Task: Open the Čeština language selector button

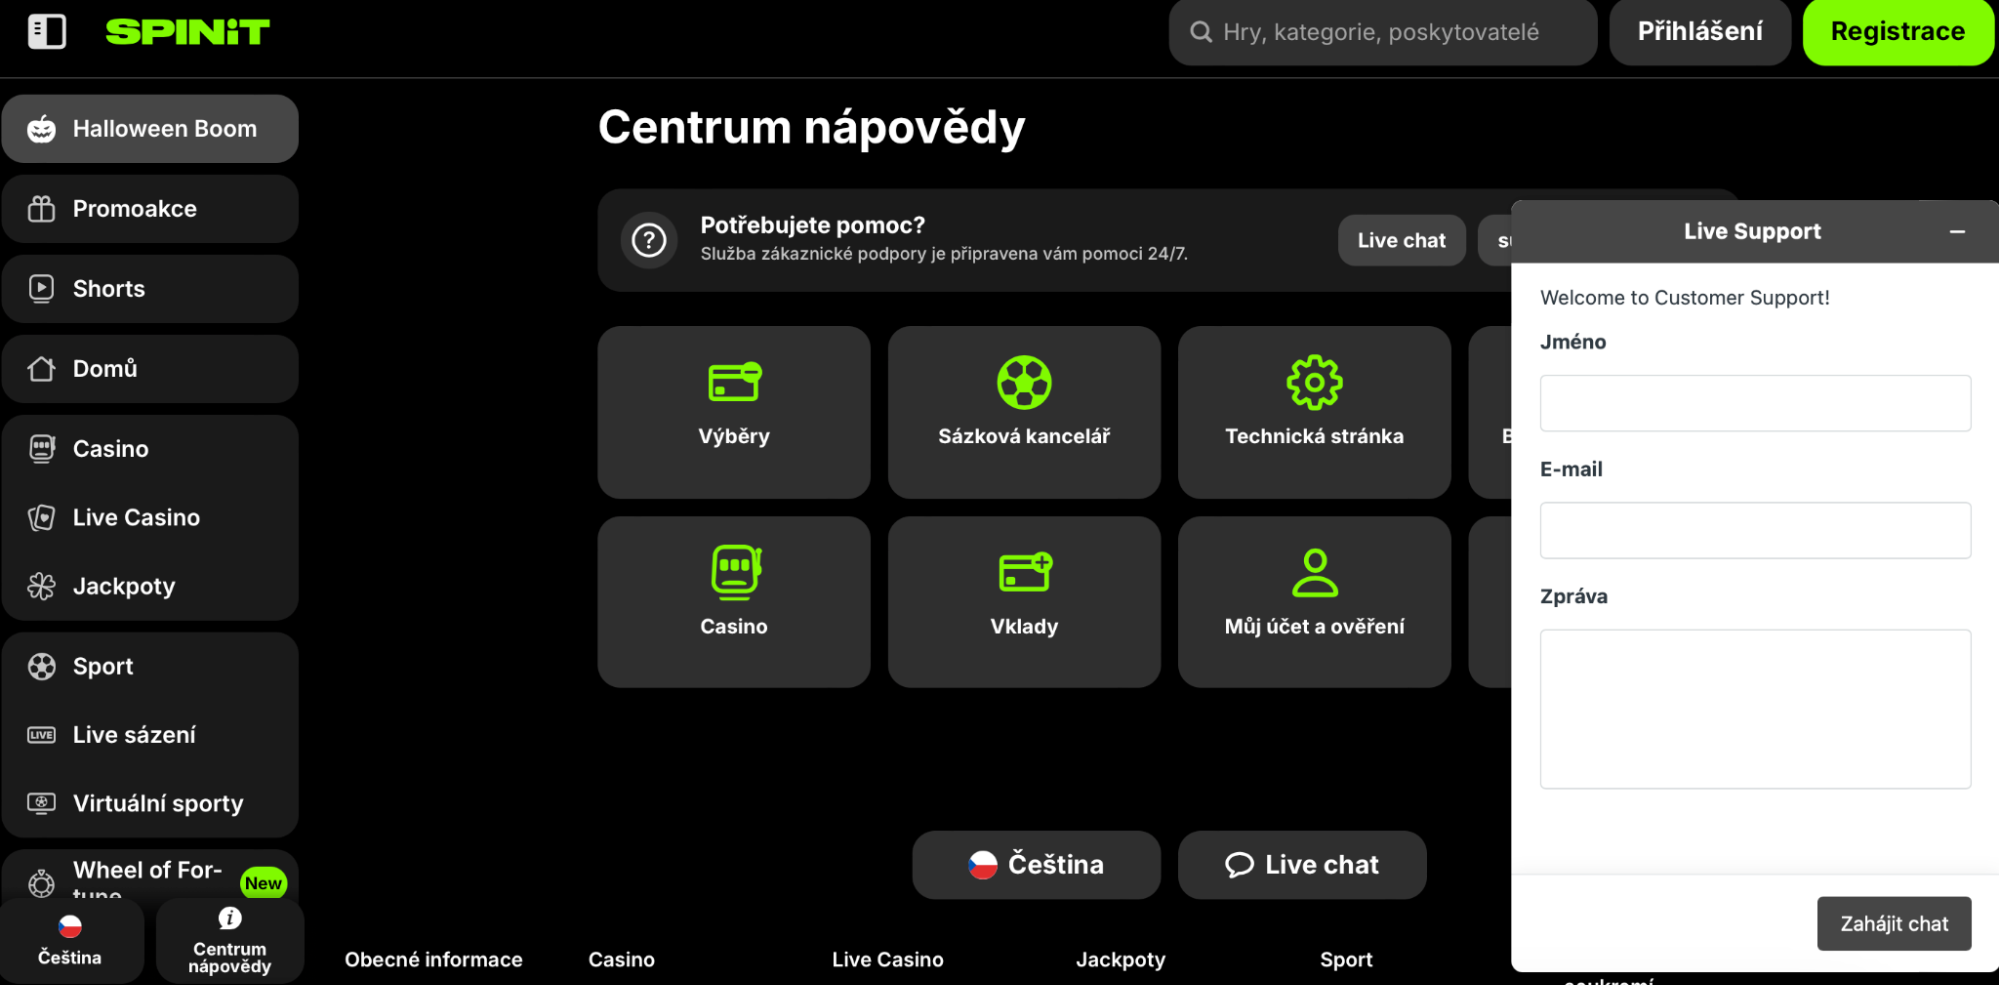Action: click(1036, 864)
